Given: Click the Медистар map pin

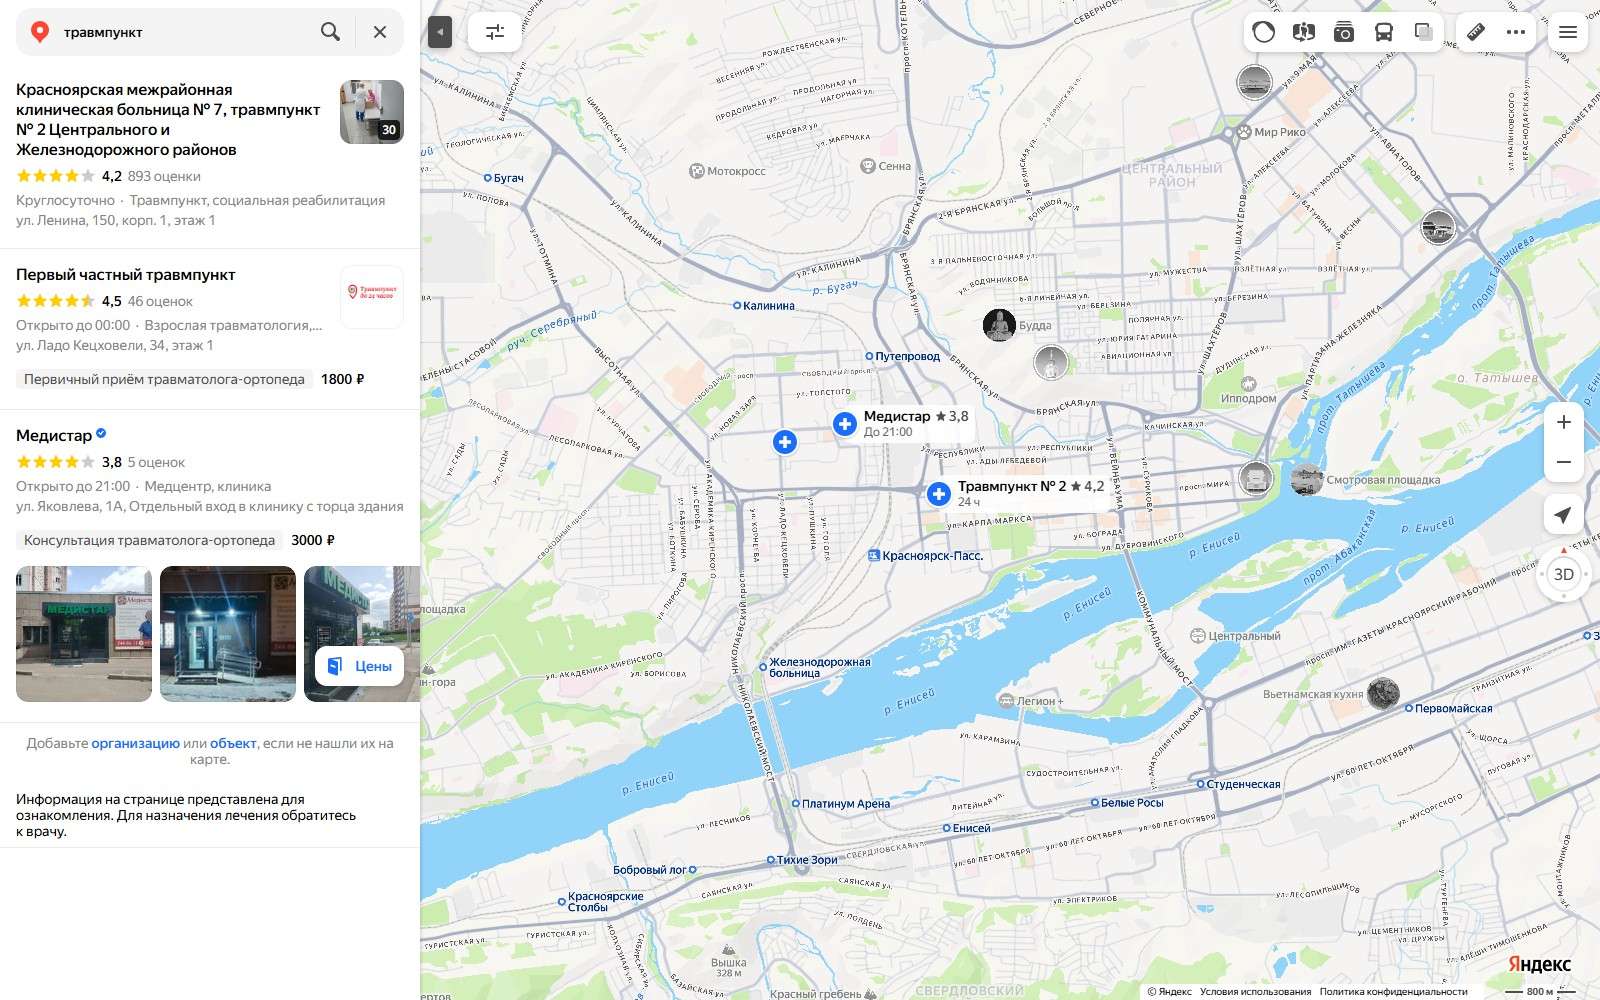Looking at the screenshot, I should 845,424.
